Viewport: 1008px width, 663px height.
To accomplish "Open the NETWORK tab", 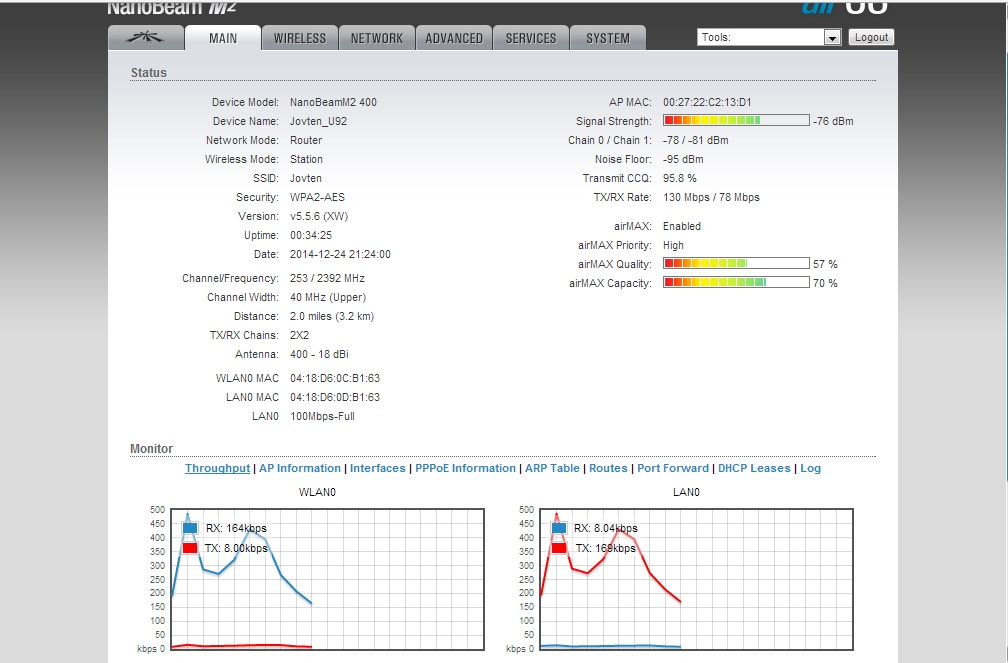I will (377, 38).
